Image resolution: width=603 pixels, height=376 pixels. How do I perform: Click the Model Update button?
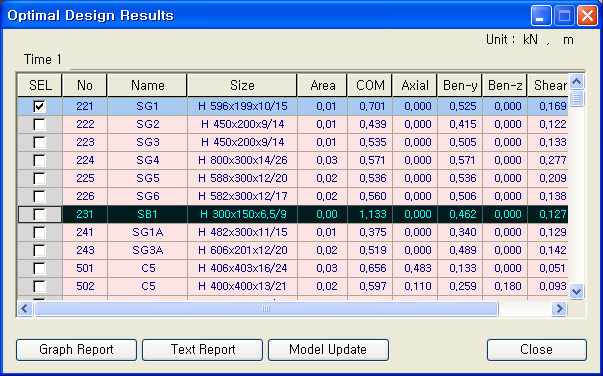point(328,349)
